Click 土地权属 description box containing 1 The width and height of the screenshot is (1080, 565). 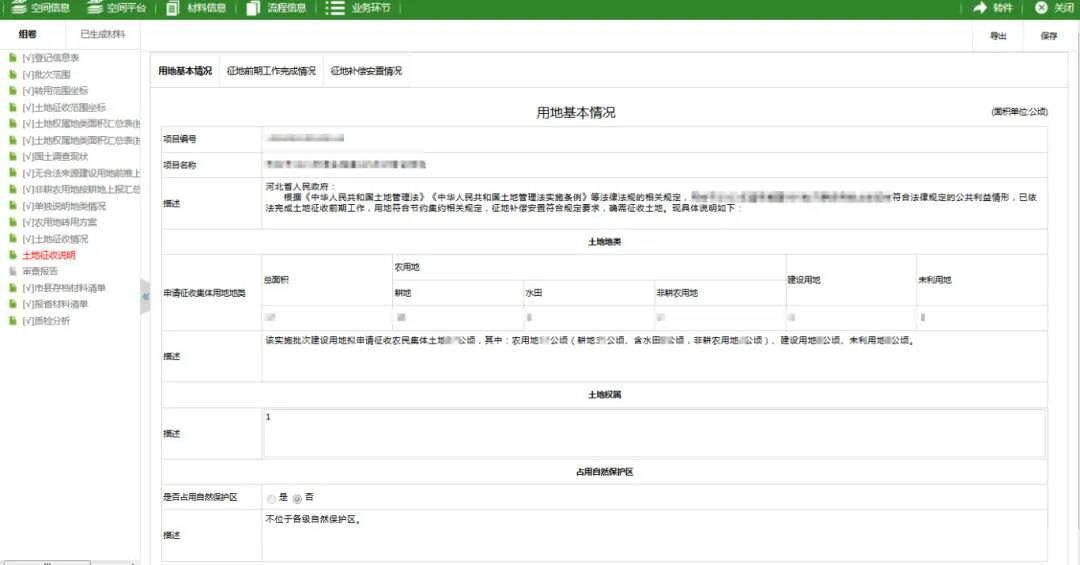654,433
